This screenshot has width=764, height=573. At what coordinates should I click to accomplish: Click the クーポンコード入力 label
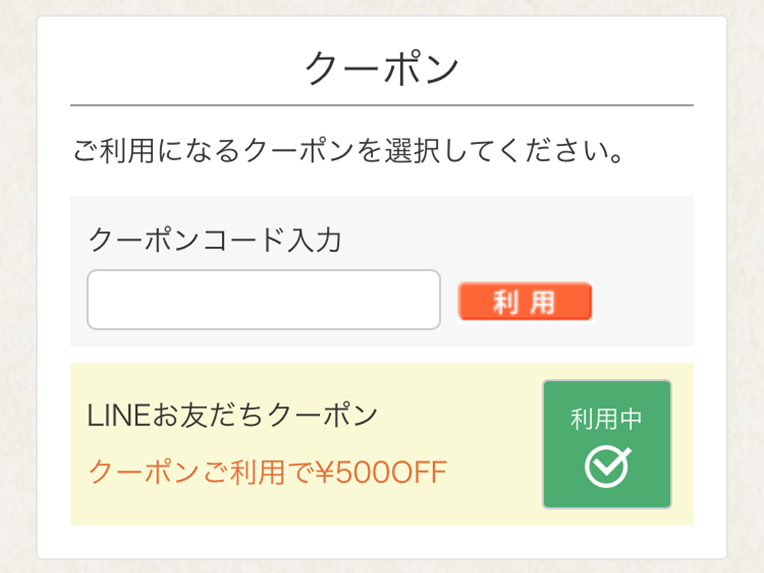[216, 240]
